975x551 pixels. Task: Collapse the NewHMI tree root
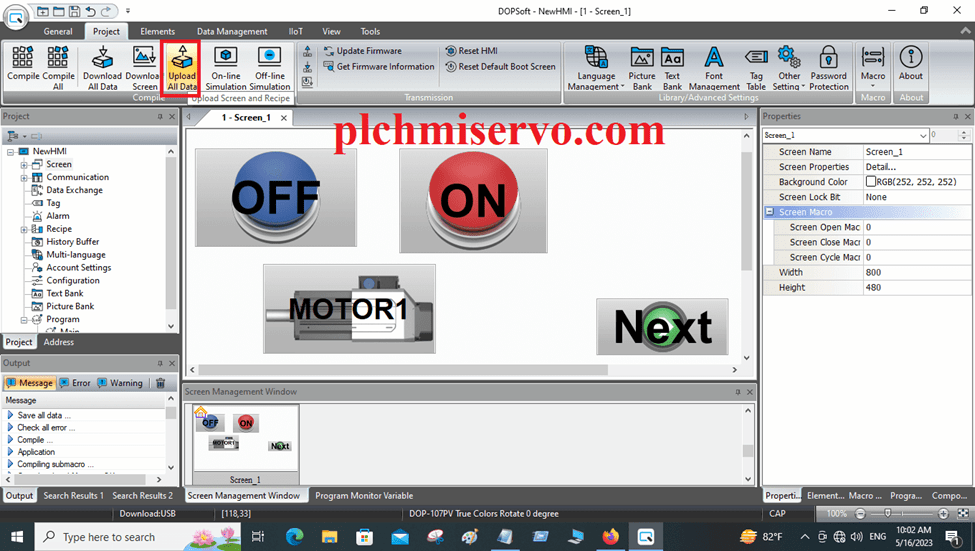coord(11,152)
